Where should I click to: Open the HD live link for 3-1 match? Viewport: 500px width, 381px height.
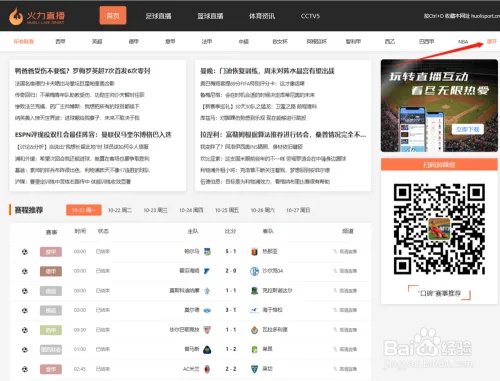(x=345, y=310)
